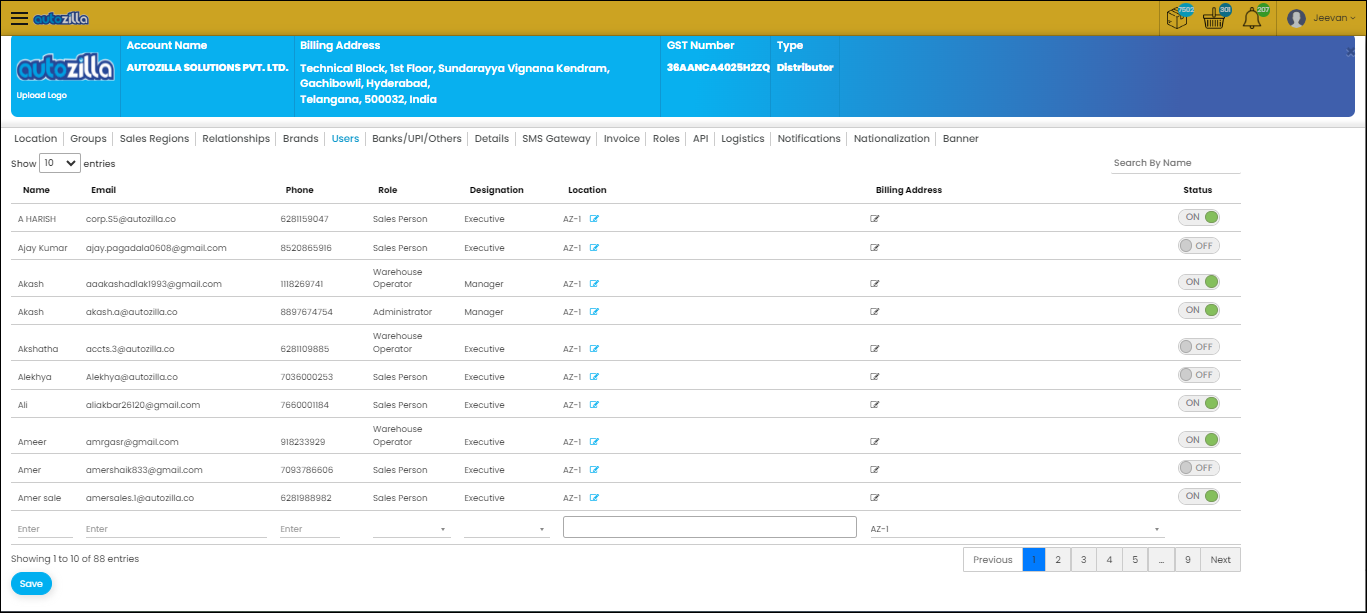Edit billing address for Alekhya
The width and height of the screenshot is (1368, 613).
pyautogui.click(x=875, y=377)
